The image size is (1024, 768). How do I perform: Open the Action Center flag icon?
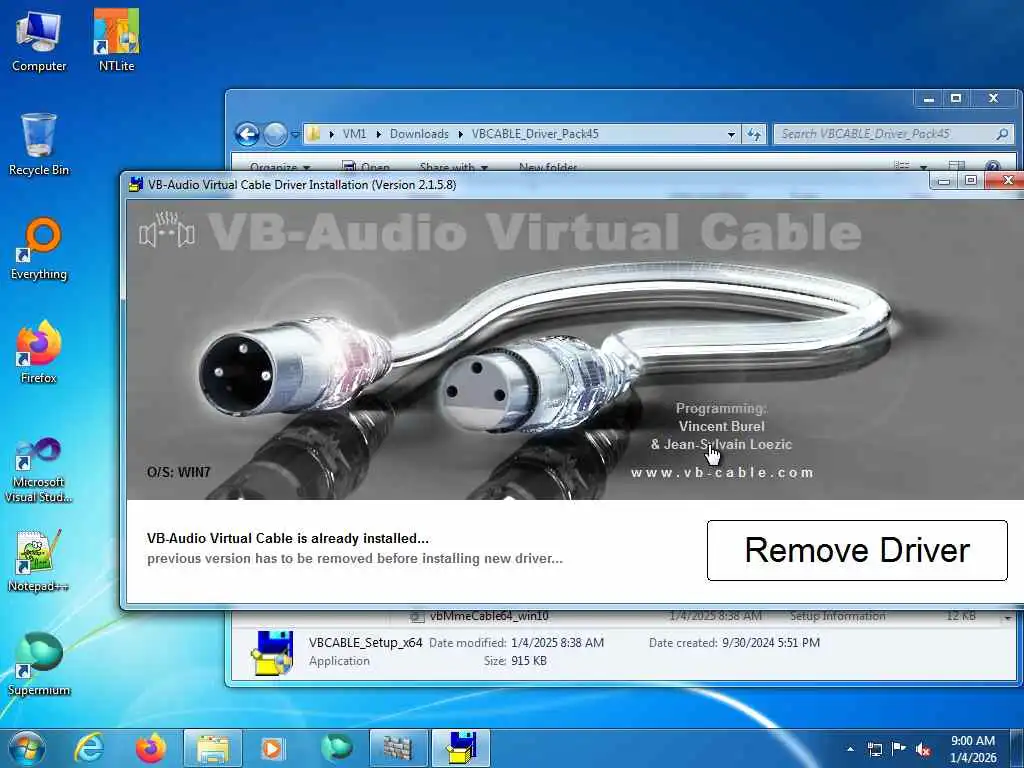coord(899,749)
